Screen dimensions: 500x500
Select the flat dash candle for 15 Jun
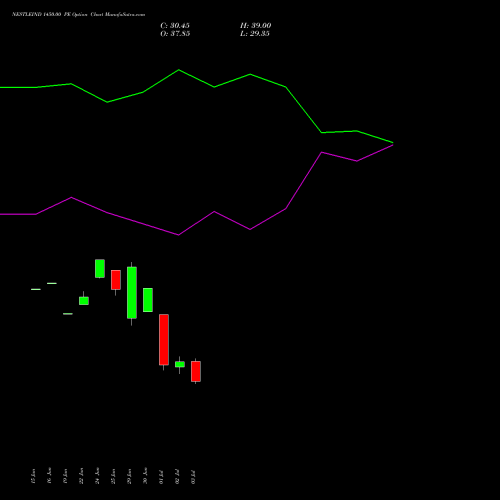pos(36,289)
